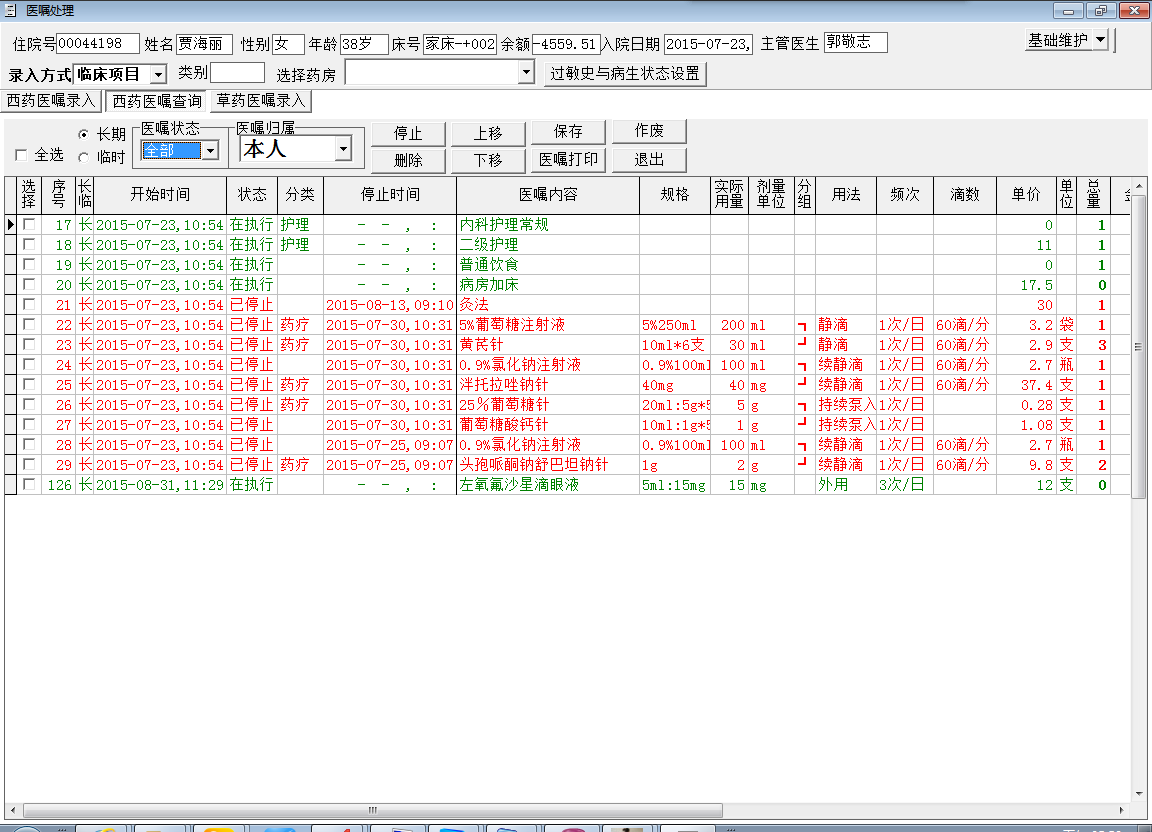Select the 头孢哌酮钠舒巴坦钠针 order cell
This screenshot has width=1152, height=832.
click(548, 465)
